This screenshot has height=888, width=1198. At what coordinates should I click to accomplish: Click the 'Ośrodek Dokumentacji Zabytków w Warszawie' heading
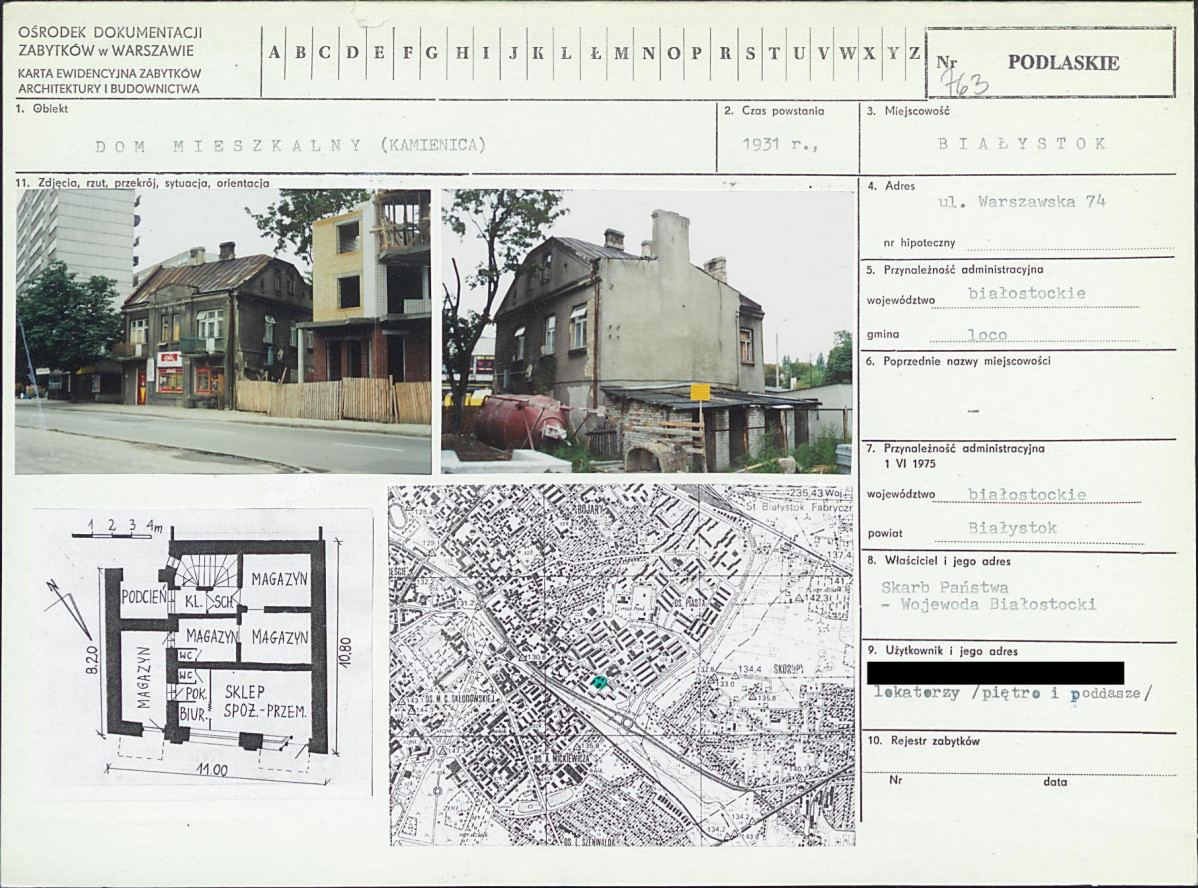click(x=110, y=41)
